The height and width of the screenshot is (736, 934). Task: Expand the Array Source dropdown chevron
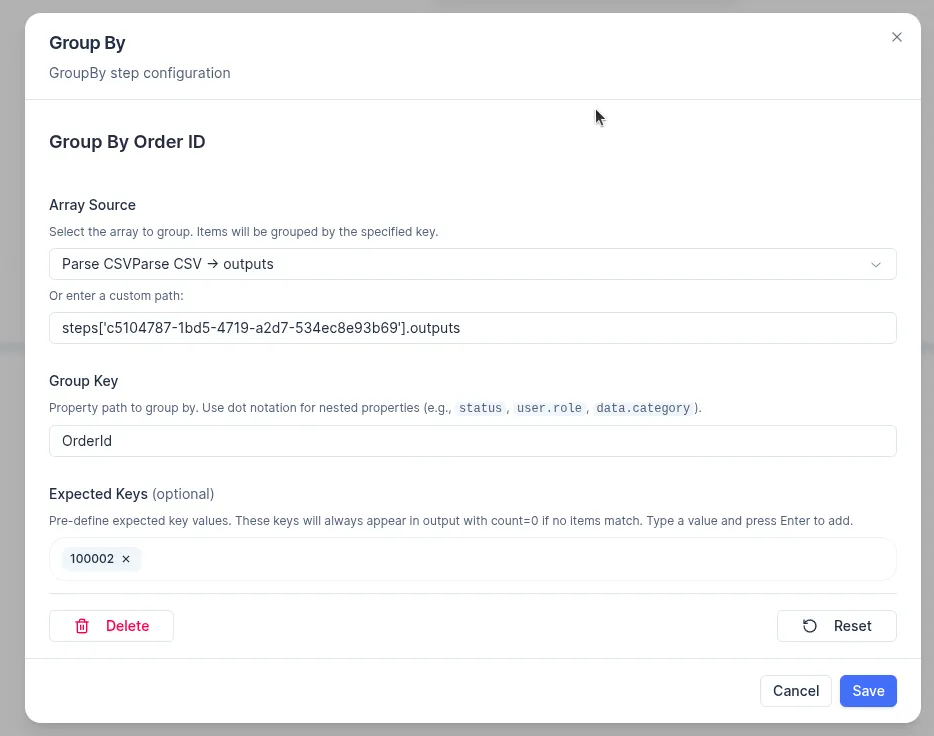[x=876, y=264]
